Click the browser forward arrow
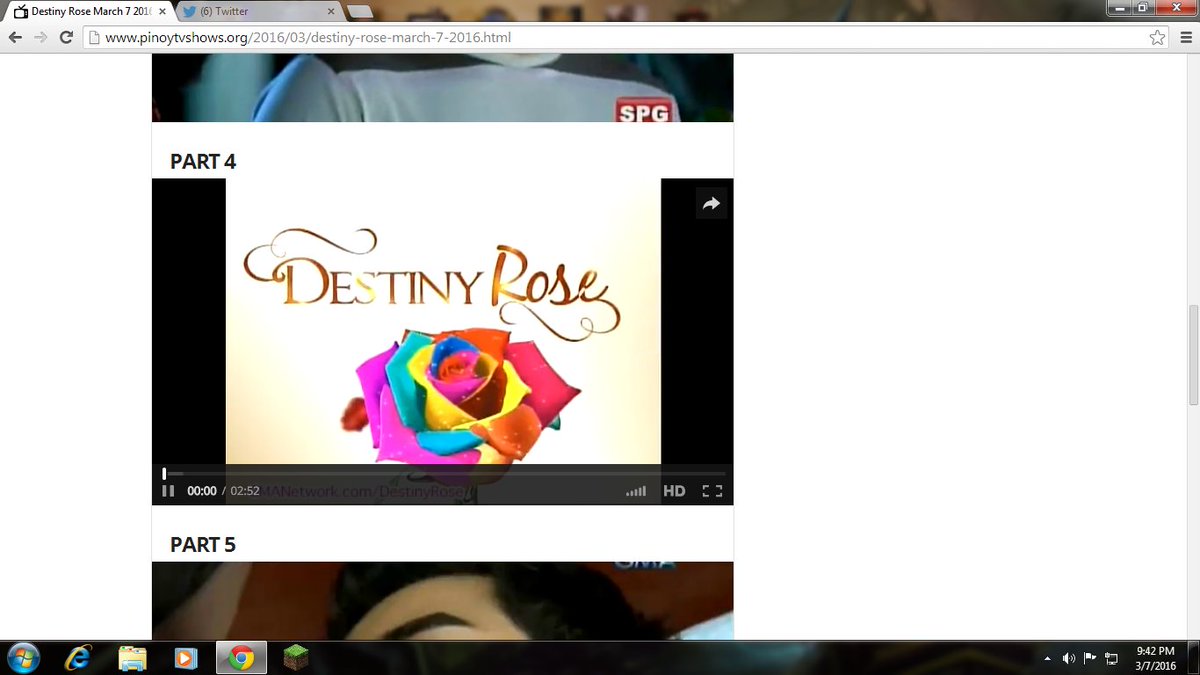Viewport: 1200px width, 675px height. point(41,37)
